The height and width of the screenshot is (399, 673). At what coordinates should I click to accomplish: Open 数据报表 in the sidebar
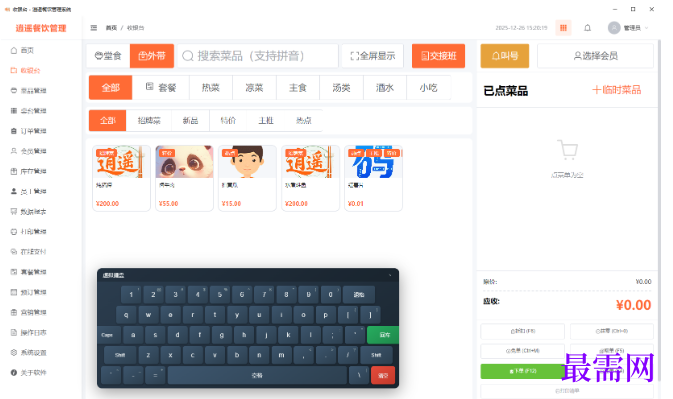(x=28, y=212)
